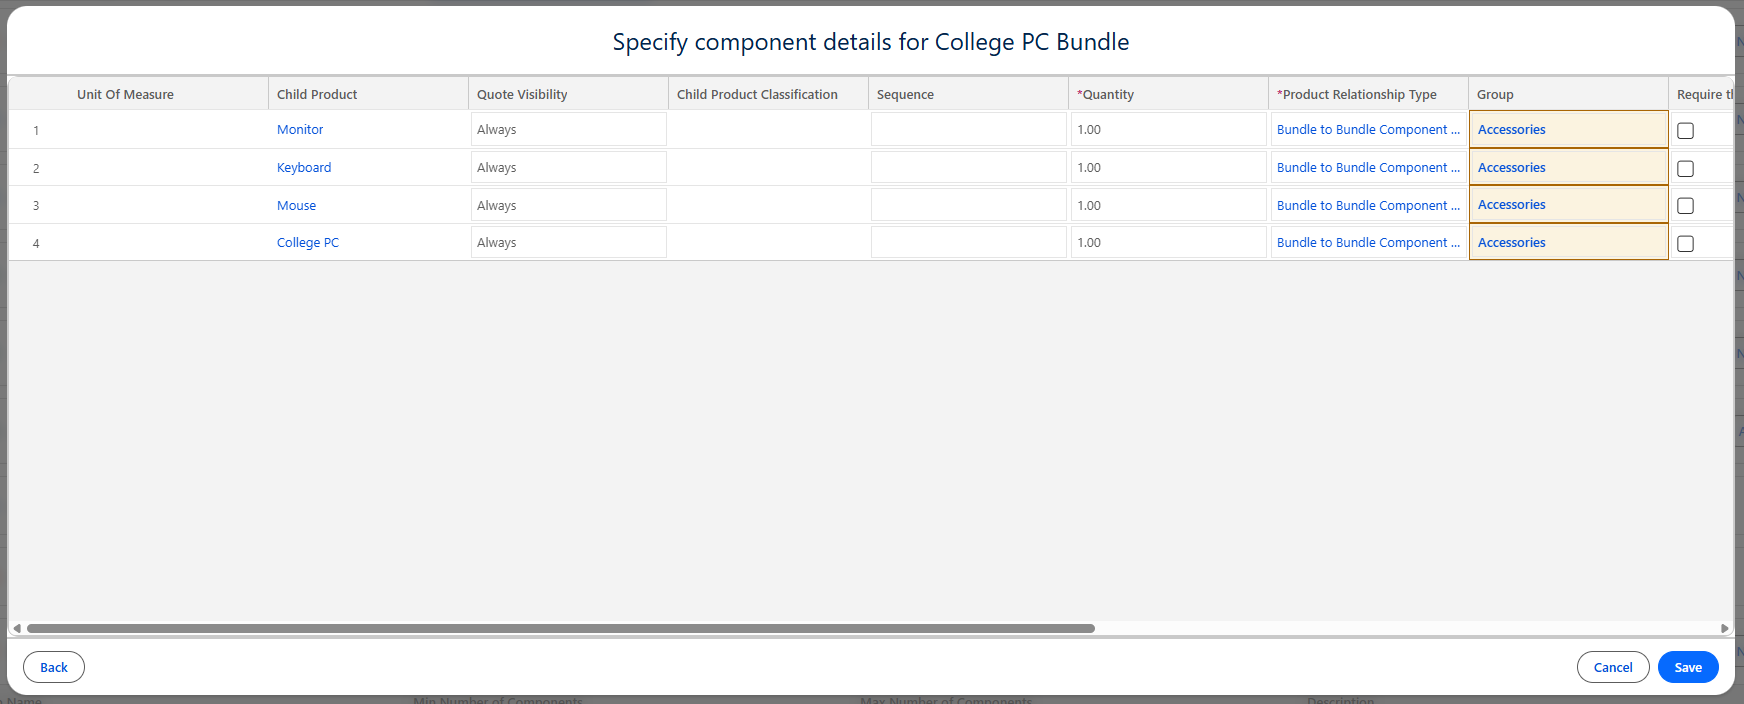Click the Child Product column header
This screenshot has width=1744, height=704.
coord(317,95)
